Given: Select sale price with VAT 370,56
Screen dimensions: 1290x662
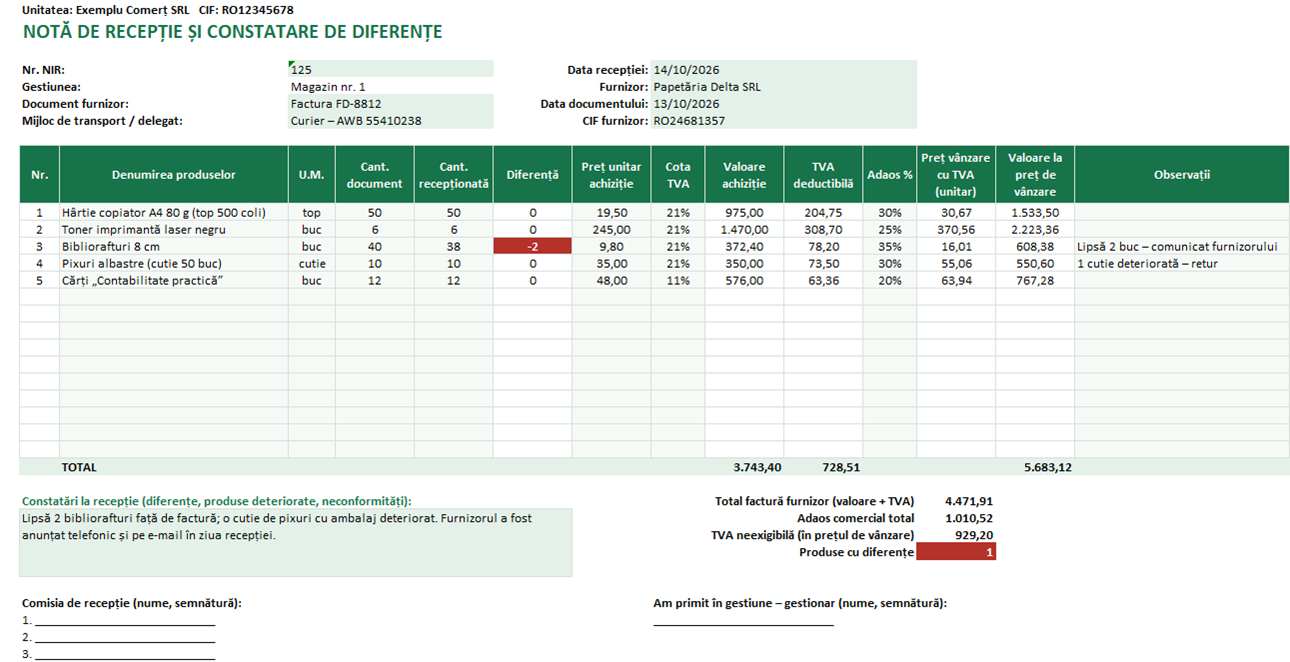Looking at the screenshot, I should [x=956, y=230].
